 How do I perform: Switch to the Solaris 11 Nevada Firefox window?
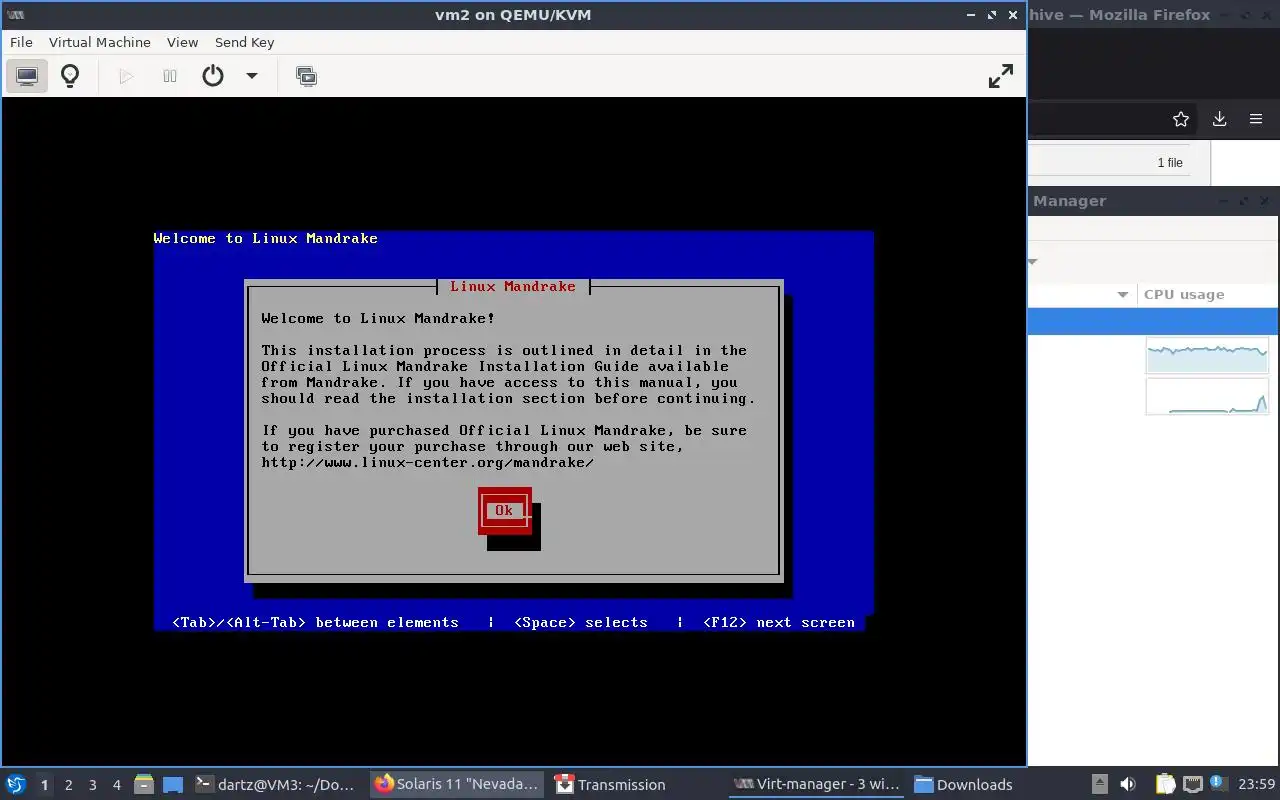click(x=457, y=784)
